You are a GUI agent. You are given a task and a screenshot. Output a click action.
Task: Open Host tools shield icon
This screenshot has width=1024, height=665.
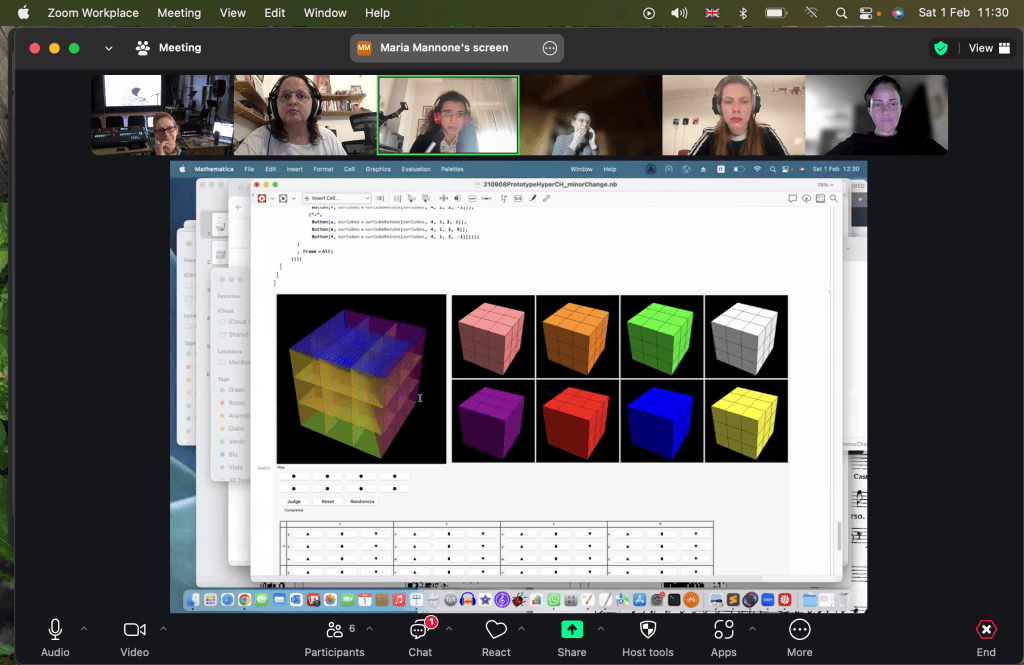click(647, 629)
